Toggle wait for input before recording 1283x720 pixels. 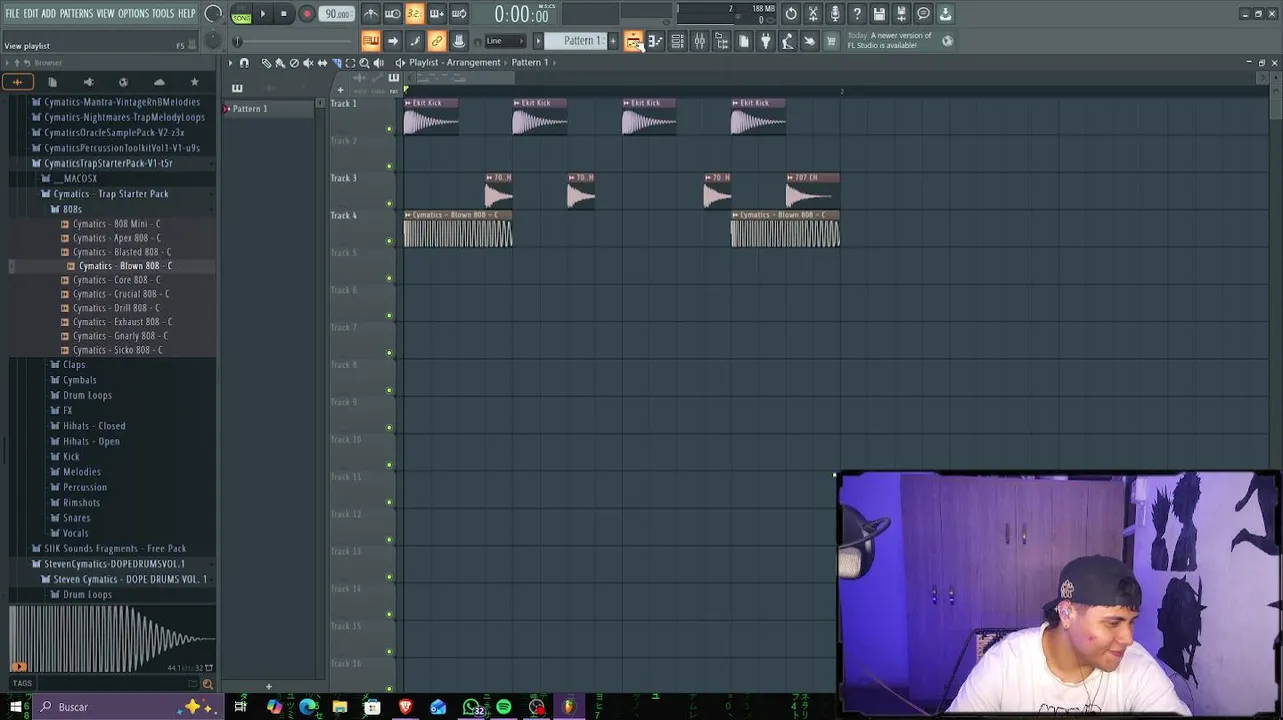point(393,14)
